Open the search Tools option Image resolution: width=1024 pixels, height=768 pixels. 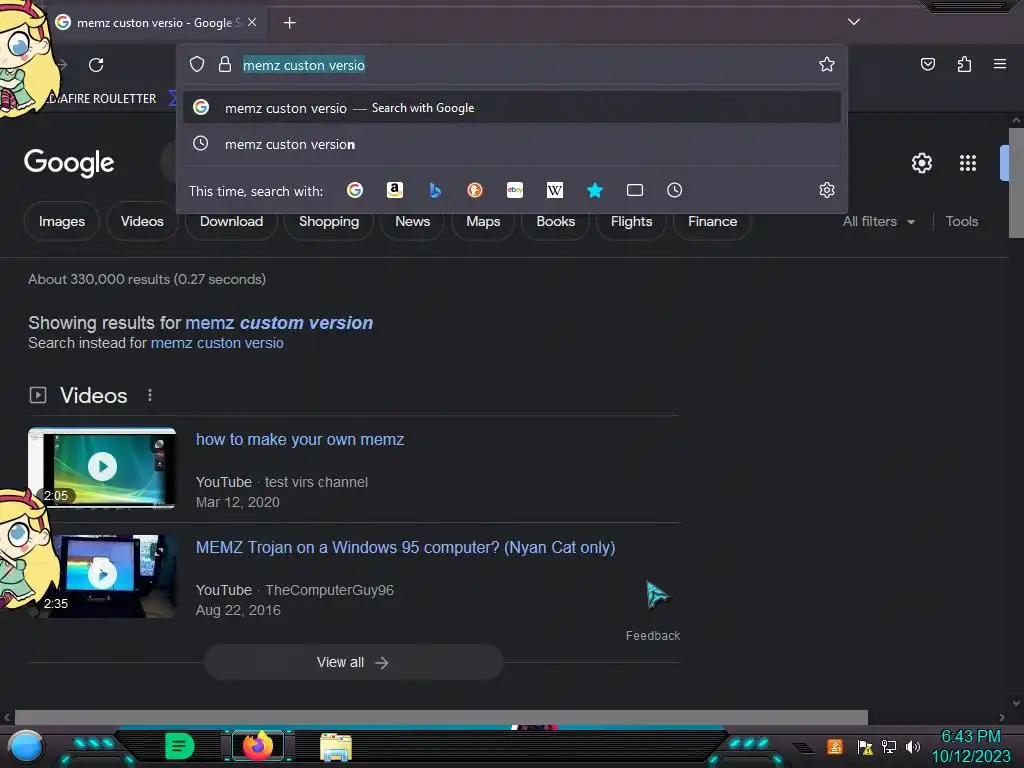(962, 221)
